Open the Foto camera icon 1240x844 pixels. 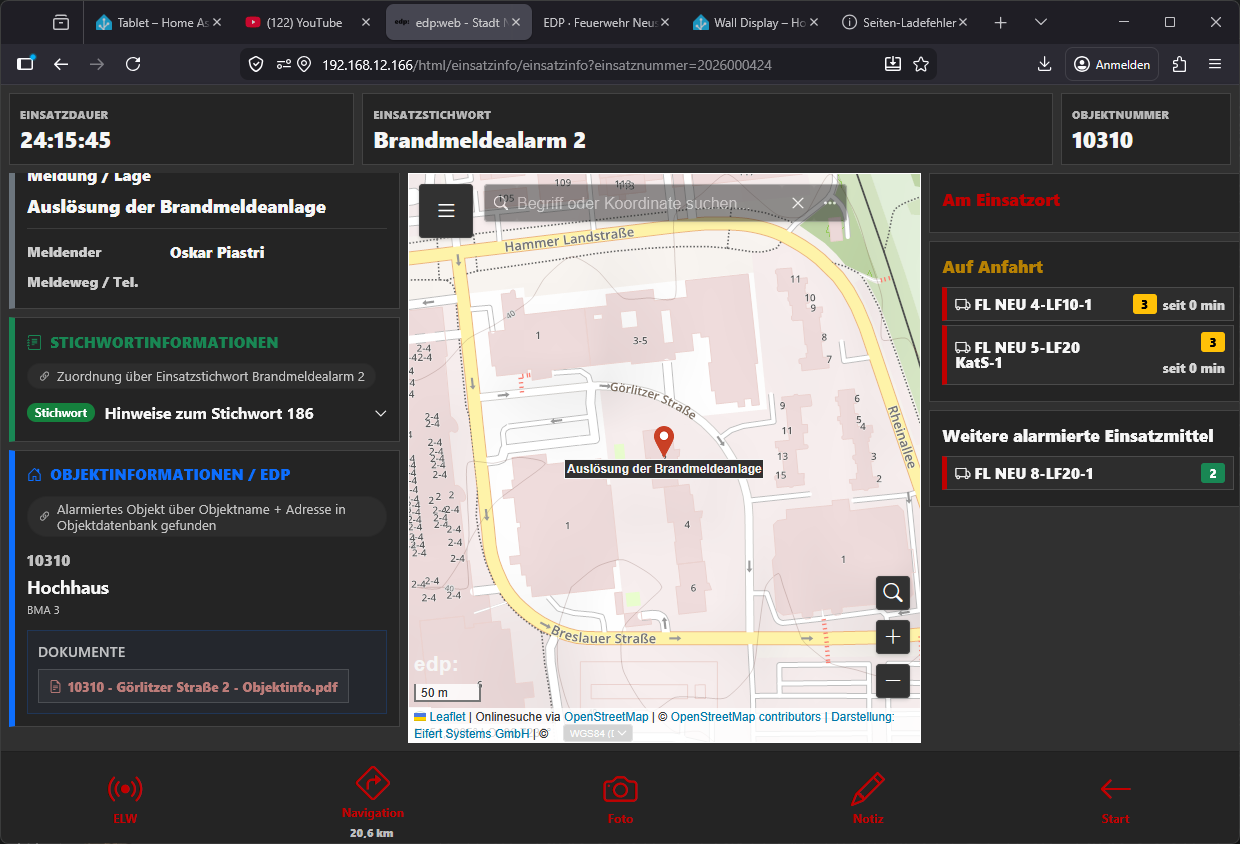coord(620,790)
